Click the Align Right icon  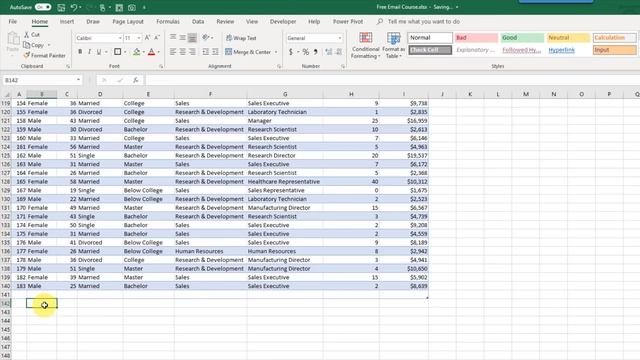tap(192, 52)
